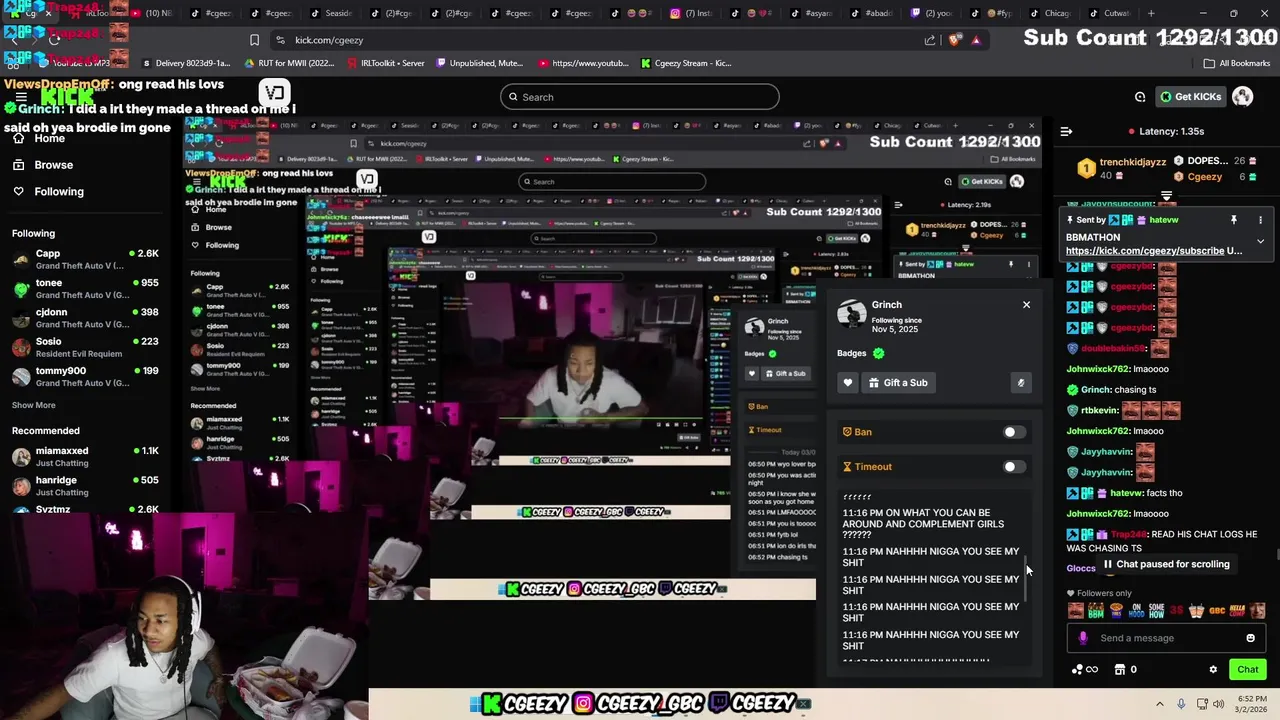
Task: Insert the GBC emote
Action: [1217, 610]
